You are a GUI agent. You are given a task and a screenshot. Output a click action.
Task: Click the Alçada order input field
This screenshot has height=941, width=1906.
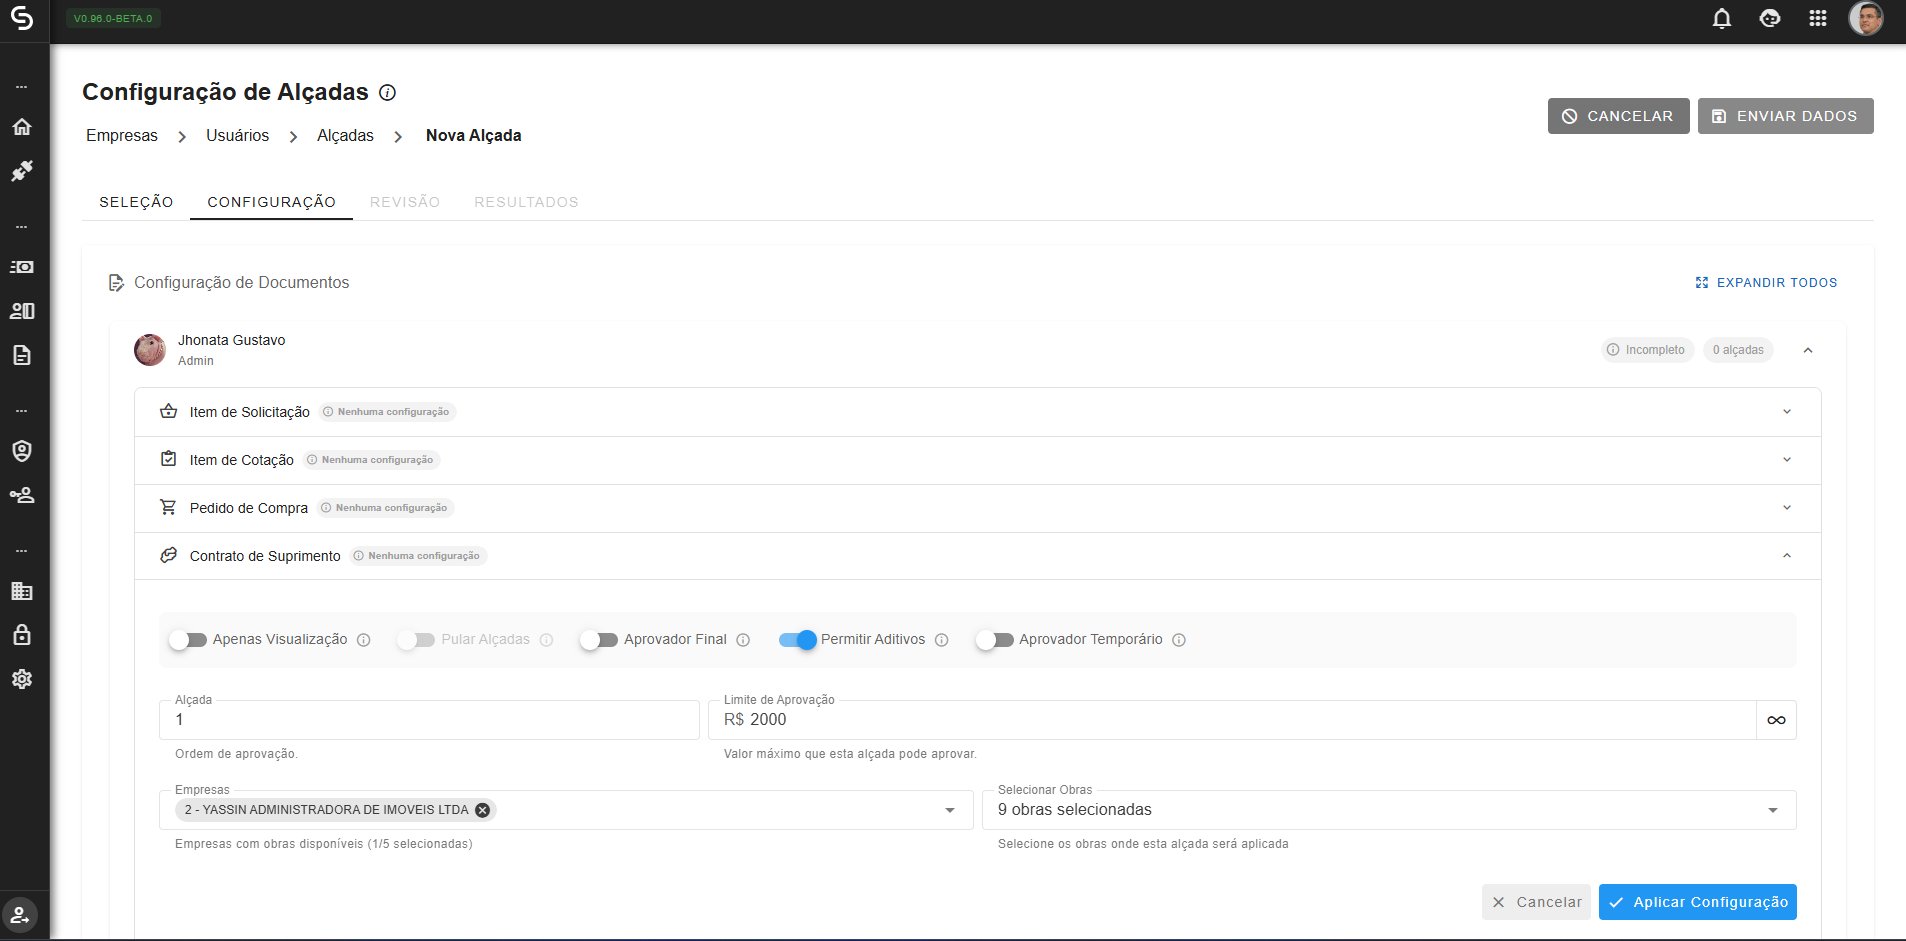[x=429, y=720]
